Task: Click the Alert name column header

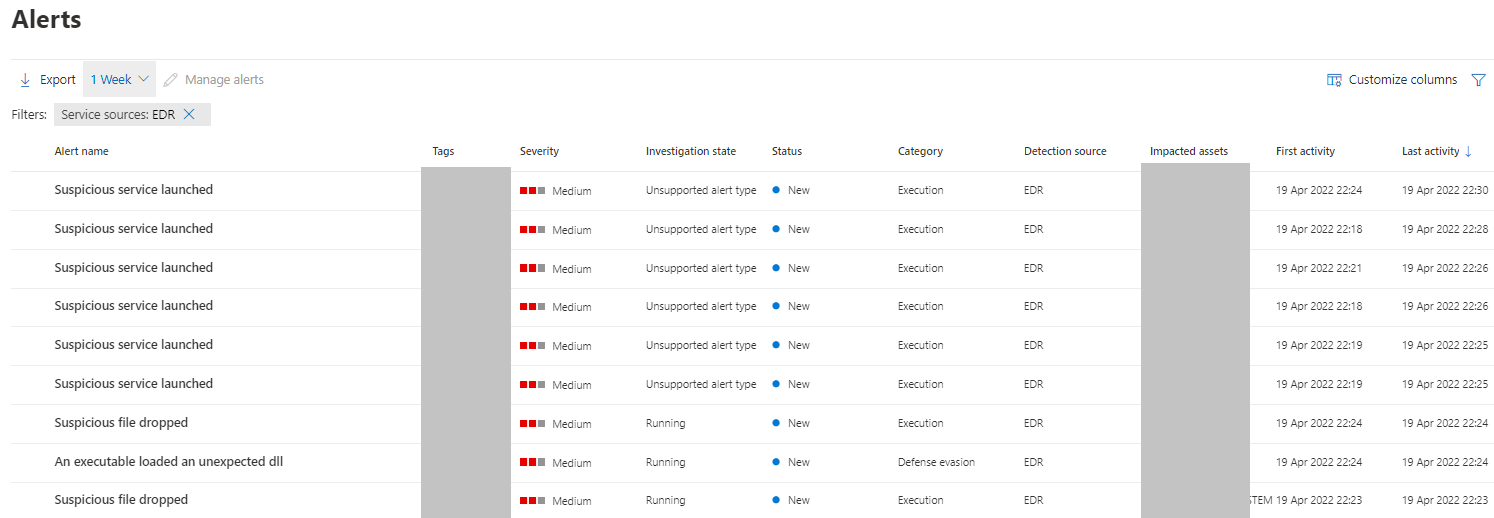Action: pyautogui.click(x=81, y=152)
